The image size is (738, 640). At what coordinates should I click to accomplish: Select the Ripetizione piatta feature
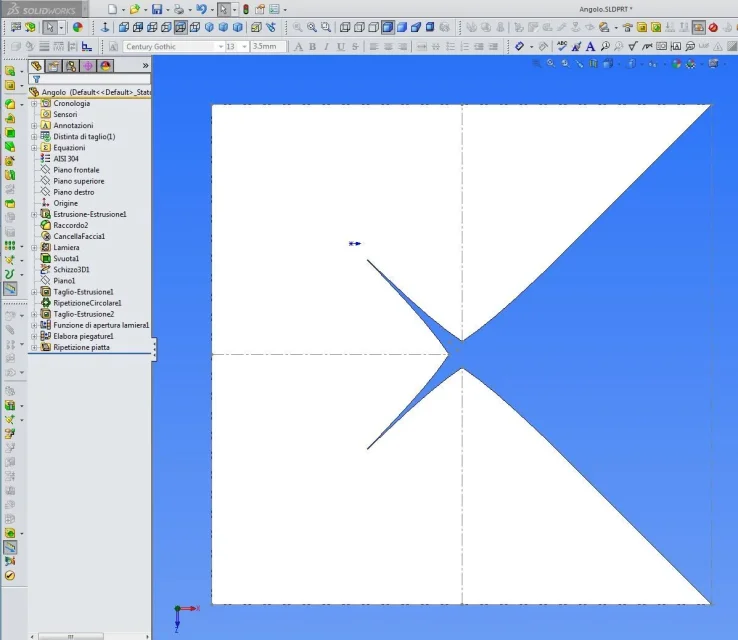pyautogui.click(x=81, y=347)
